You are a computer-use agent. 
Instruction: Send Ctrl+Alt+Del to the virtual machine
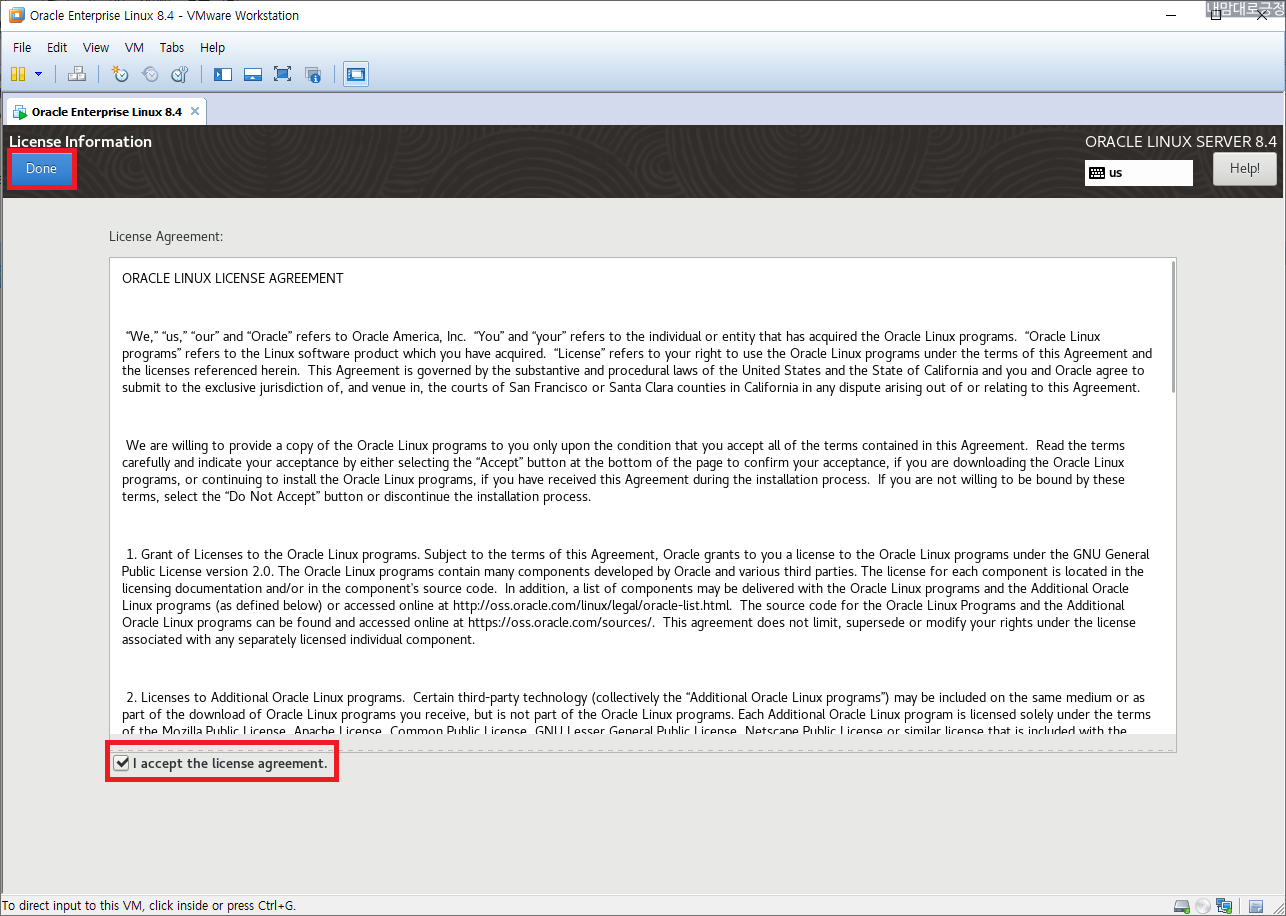pyautogui.click(x=77, y=74)
